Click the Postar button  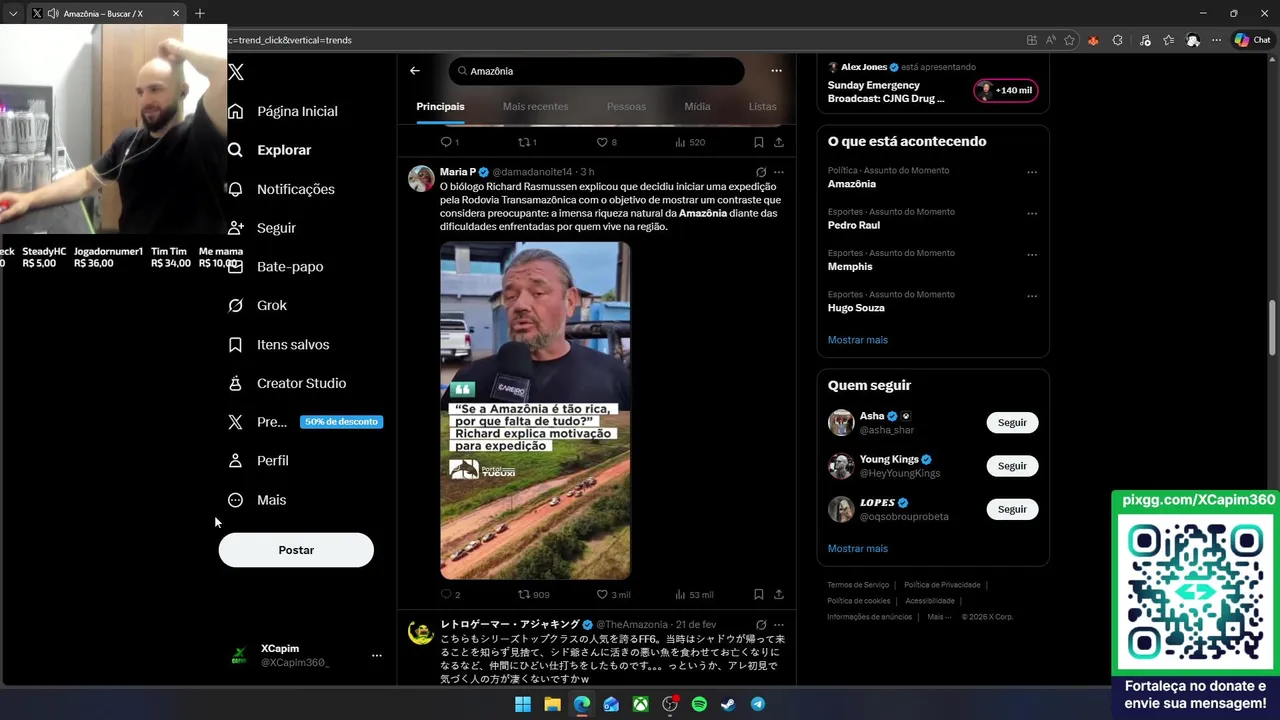tap(296, 550)
